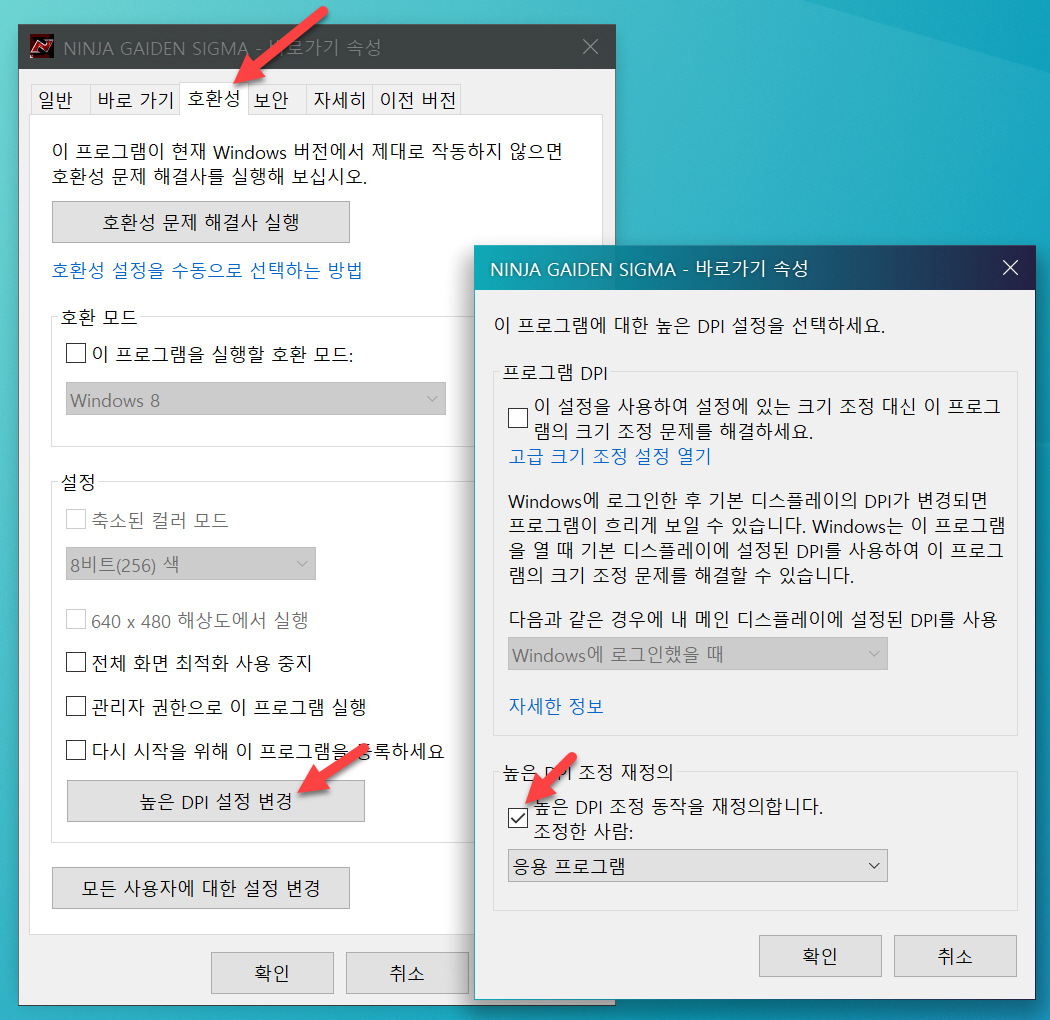Select the 호환성 tab
The image size is (1050, 1020).
pos(214,98)
